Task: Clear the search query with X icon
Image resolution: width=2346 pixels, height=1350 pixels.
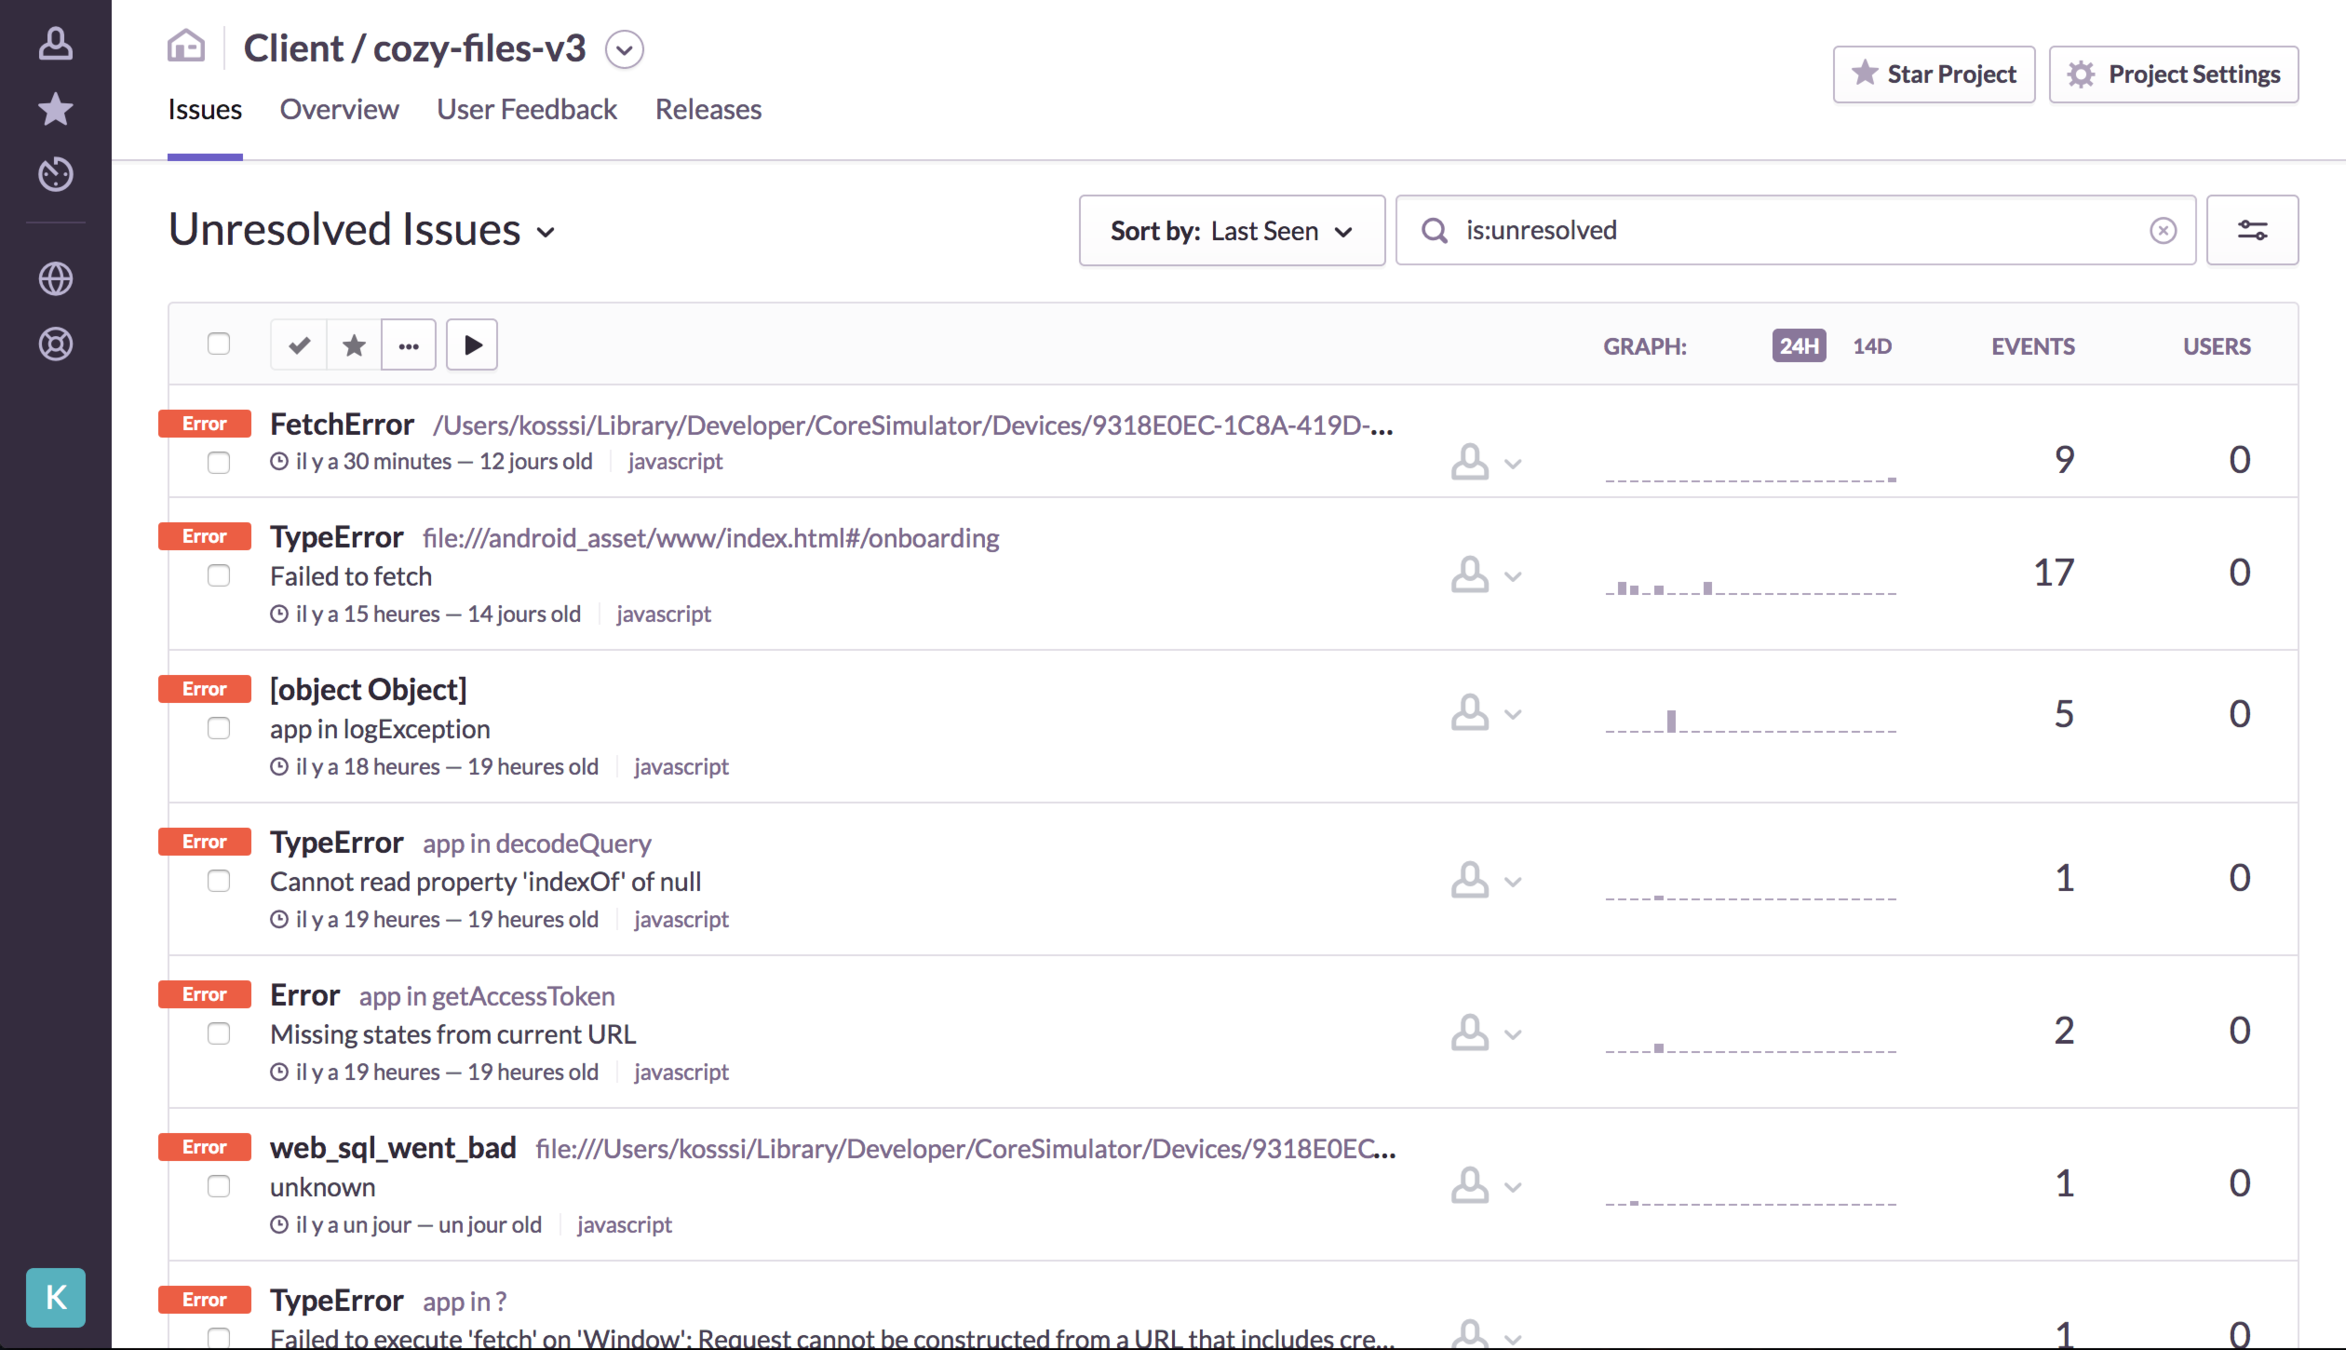Action: pos(2163,231)
